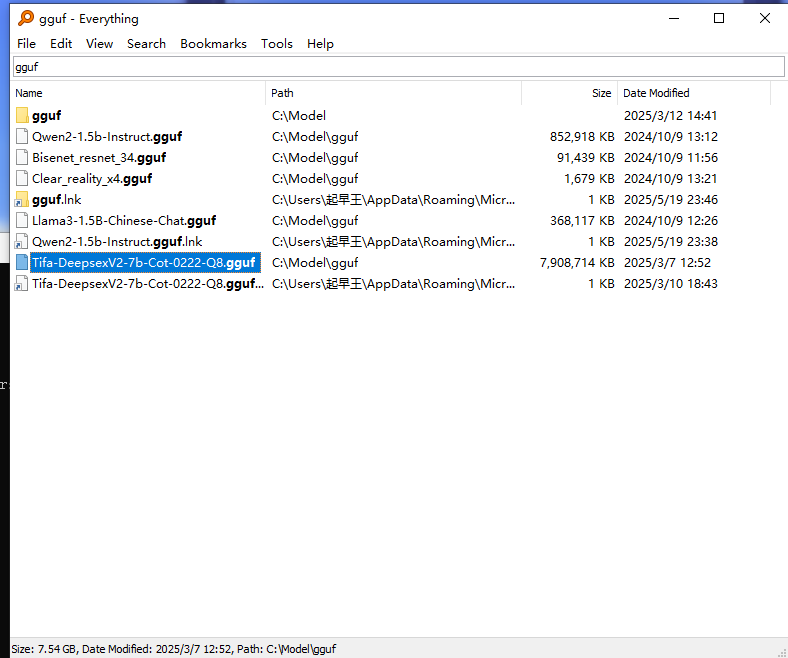Click the date 2024/10/9 12:26
This screenshot has height=658, width=788.
671,221
